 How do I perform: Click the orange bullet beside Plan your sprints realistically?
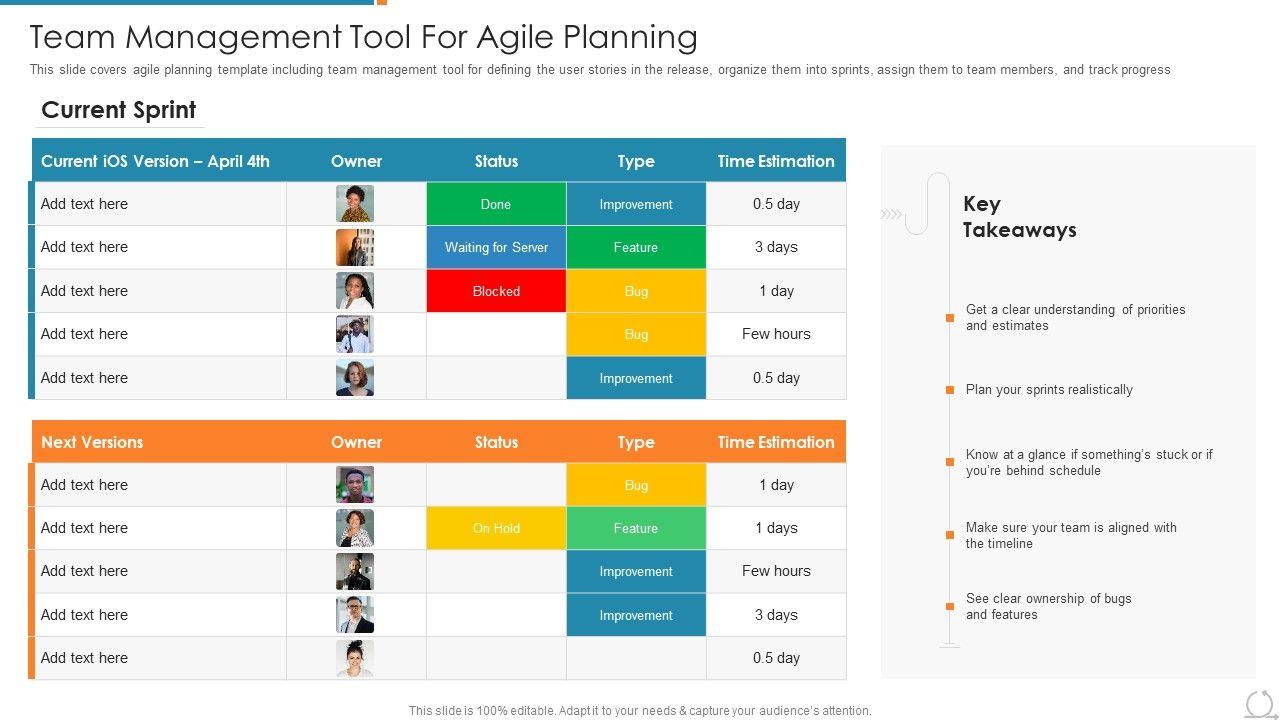(950, 390)
